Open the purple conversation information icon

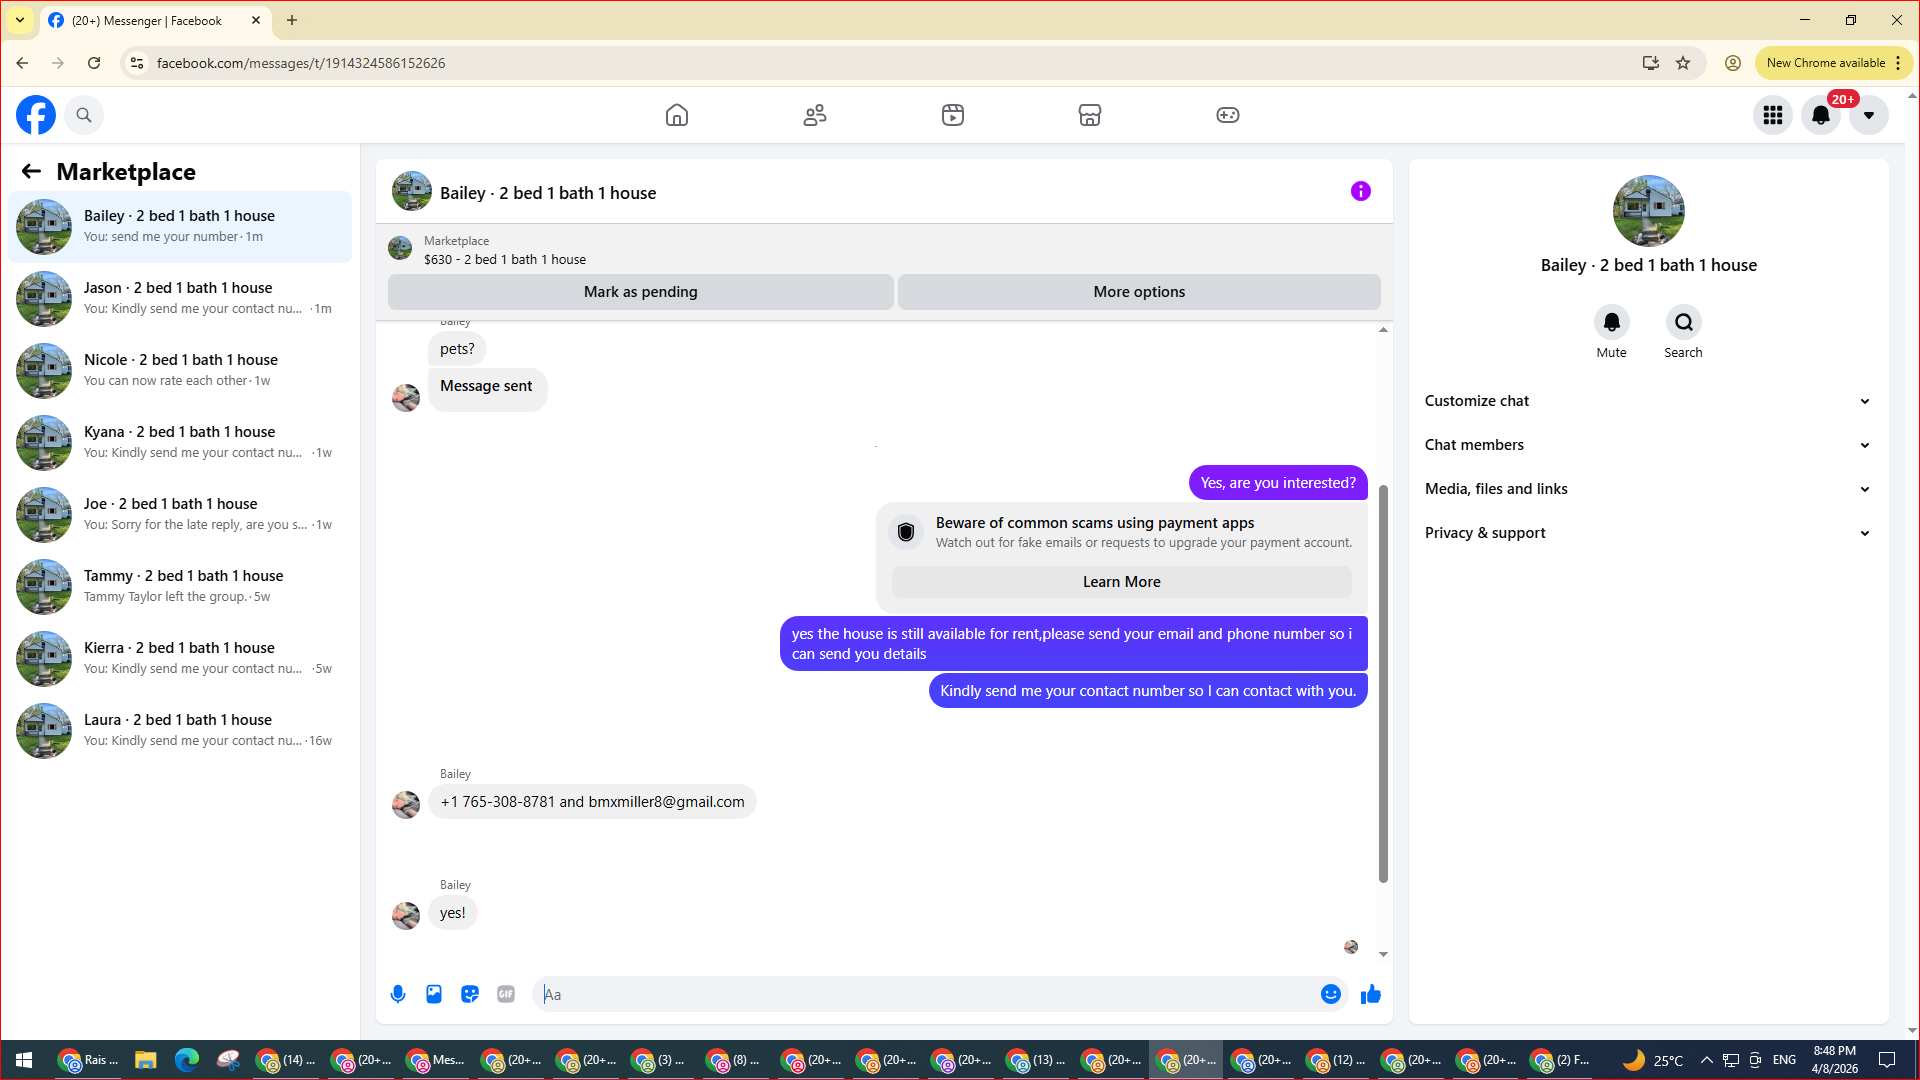coord(1360,191)
